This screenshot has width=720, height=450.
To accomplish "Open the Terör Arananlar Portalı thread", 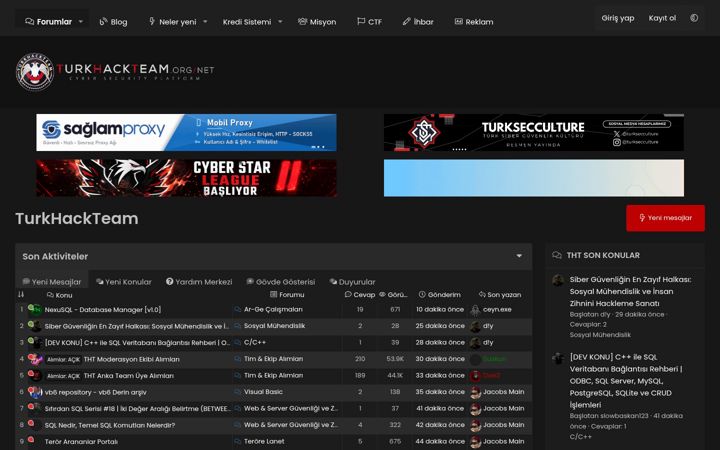I will [81, 442].
